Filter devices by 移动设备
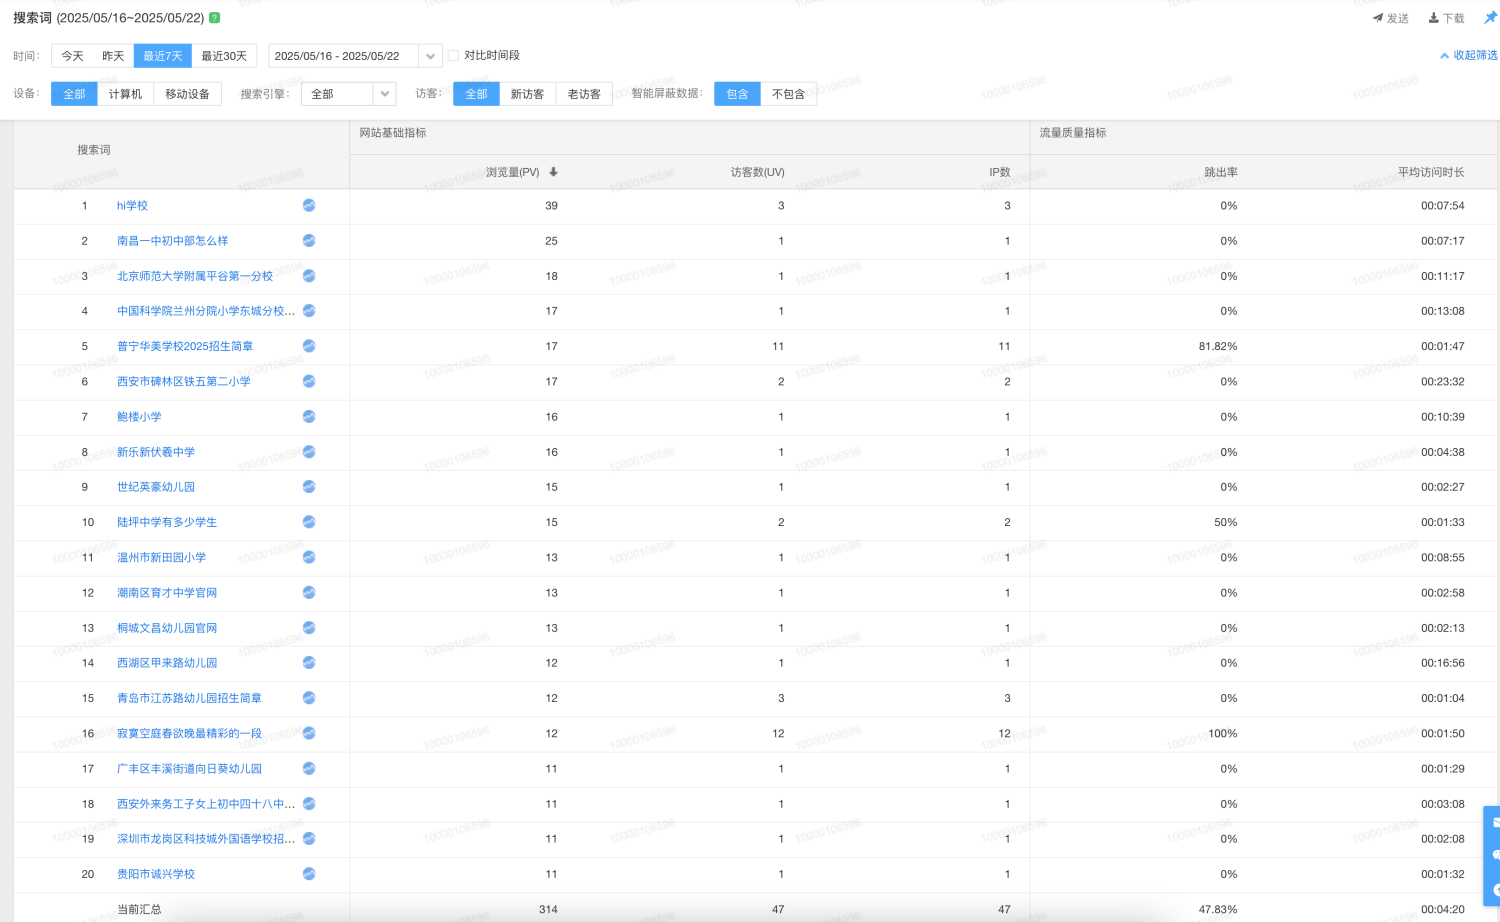This screenshot has height=922, width=1500. pos(187,94)
